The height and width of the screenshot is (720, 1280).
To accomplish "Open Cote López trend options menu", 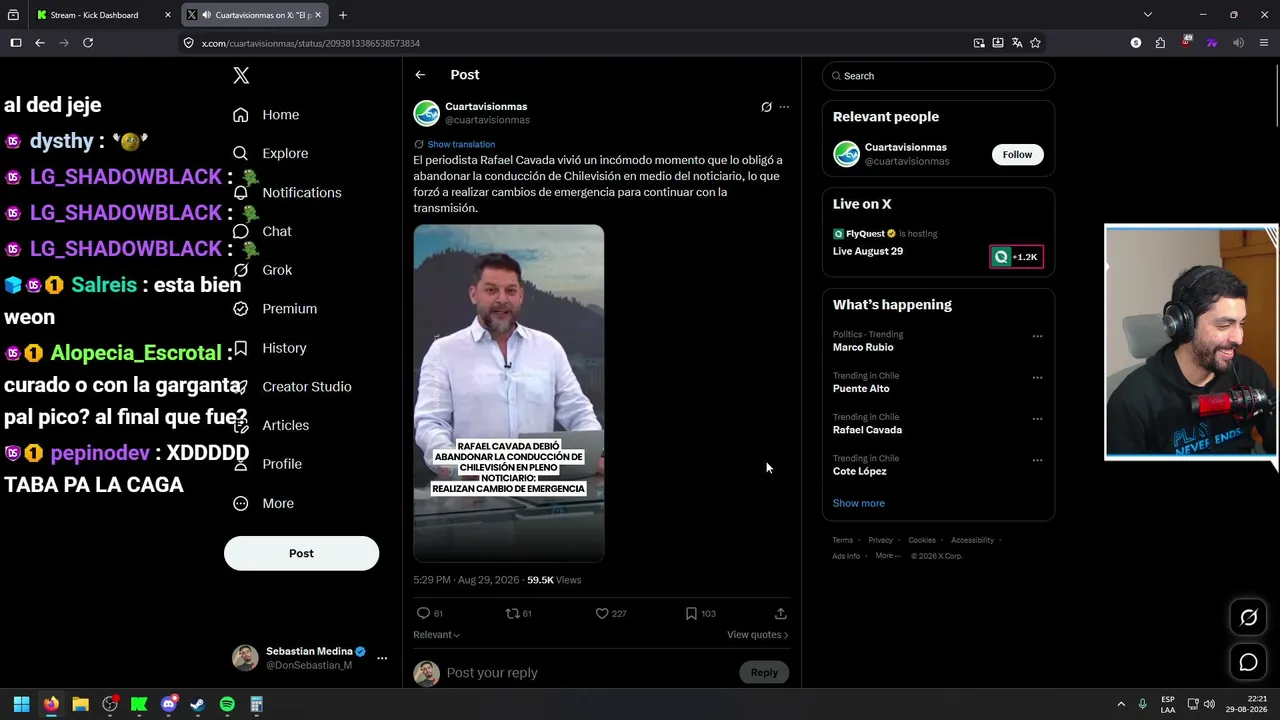I will pos(1037,461).
